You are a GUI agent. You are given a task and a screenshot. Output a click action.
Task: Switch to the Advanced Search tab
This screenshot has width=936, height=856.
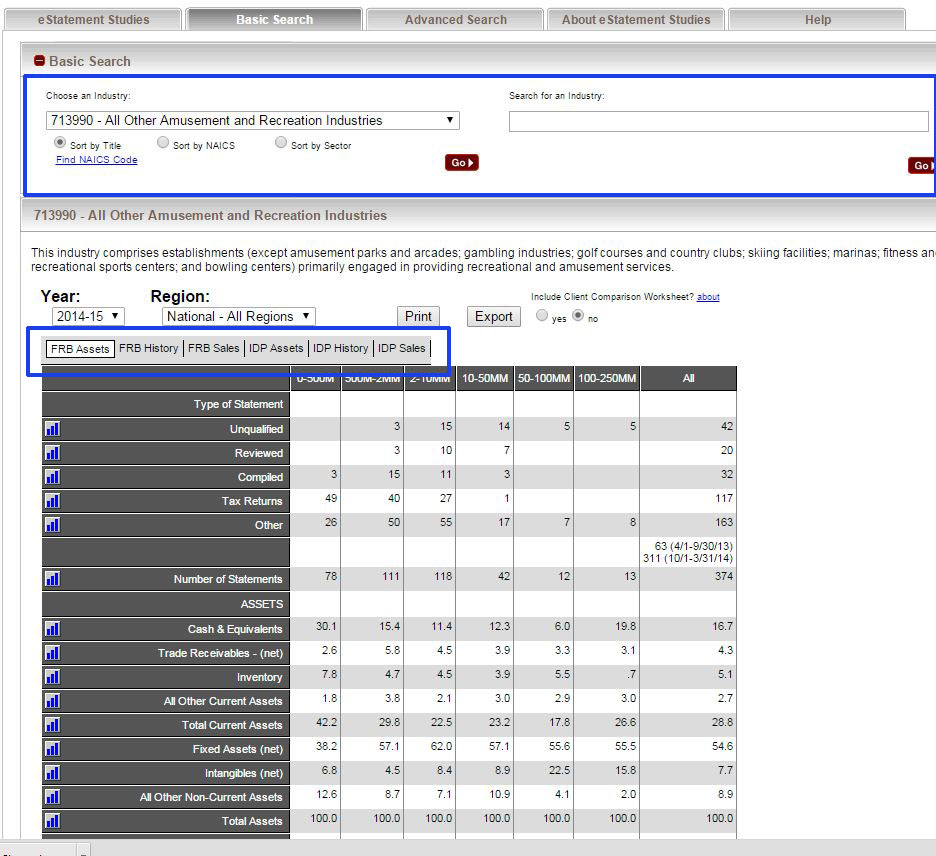pos(455,18)
